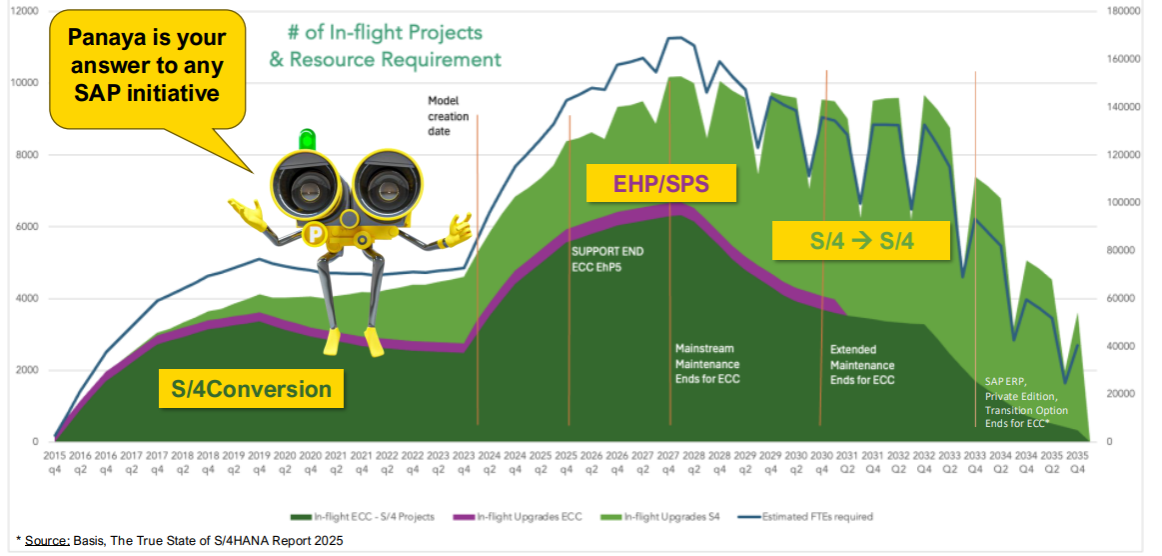
Task: Click the '2033 Q4' x-axis label
Action: pos(975,462)
